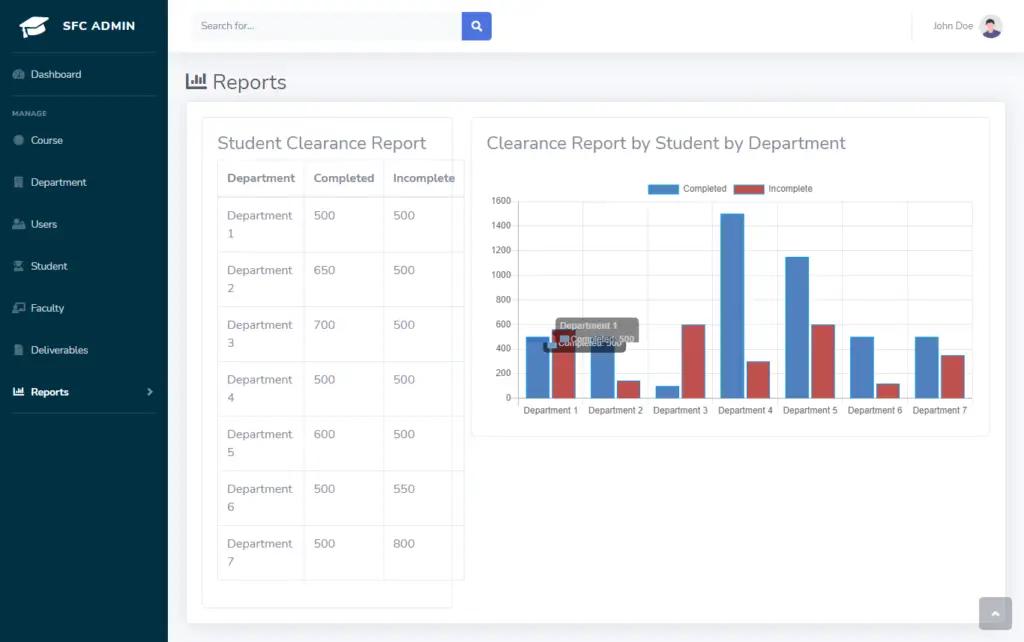Screen dimensions: 1024x642
Task: Choose Deliverables in the Manage menu
Action: coord(65,350)
